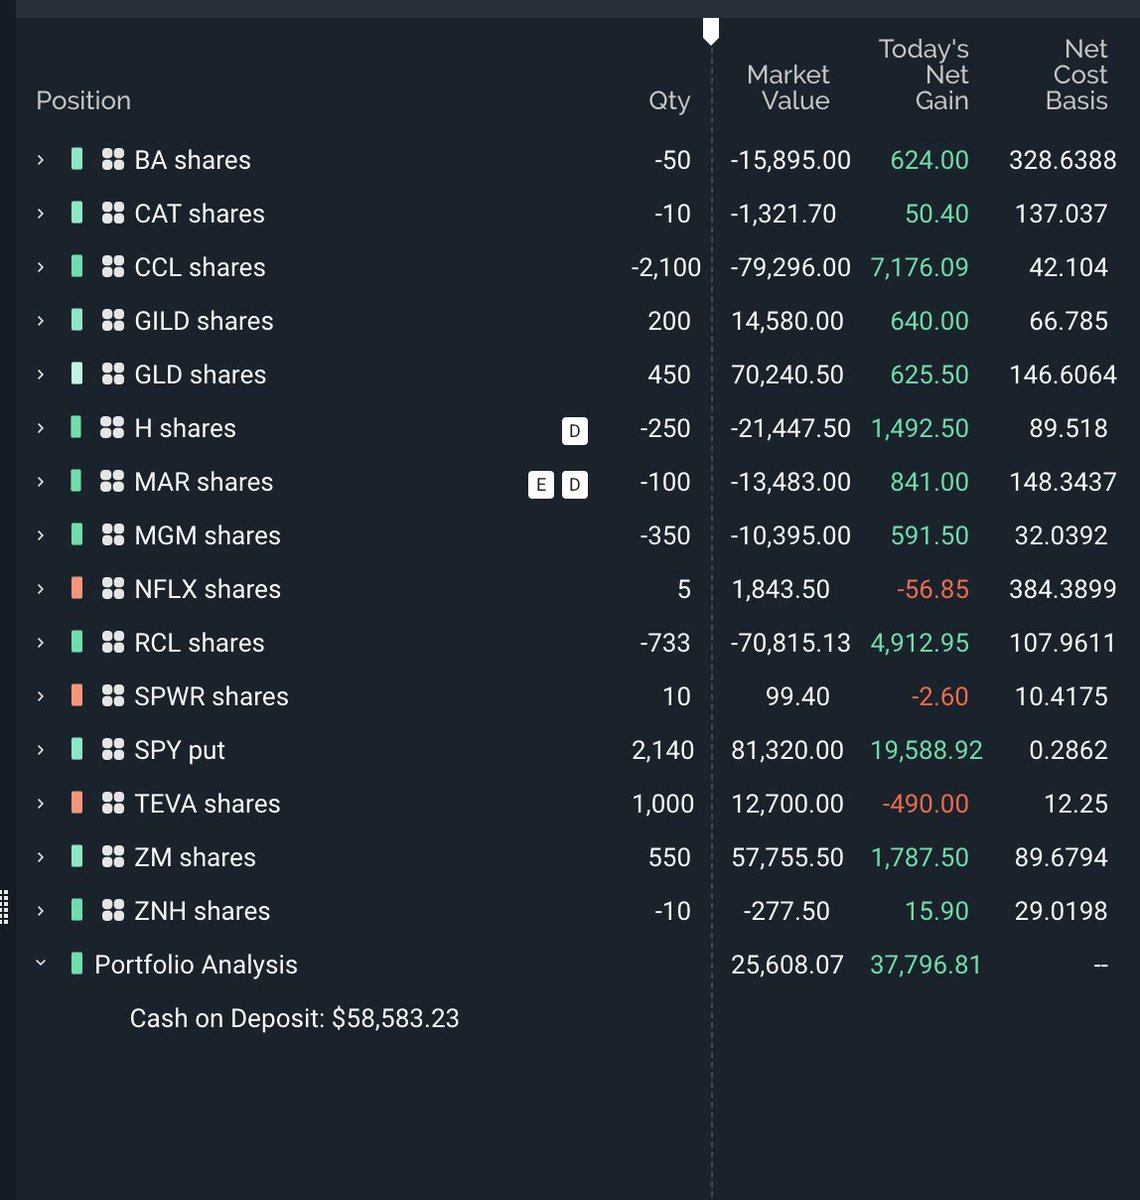1140x1200 pixels.
Task: Click GILD quantity 200
Action: [x=669, y=321]
